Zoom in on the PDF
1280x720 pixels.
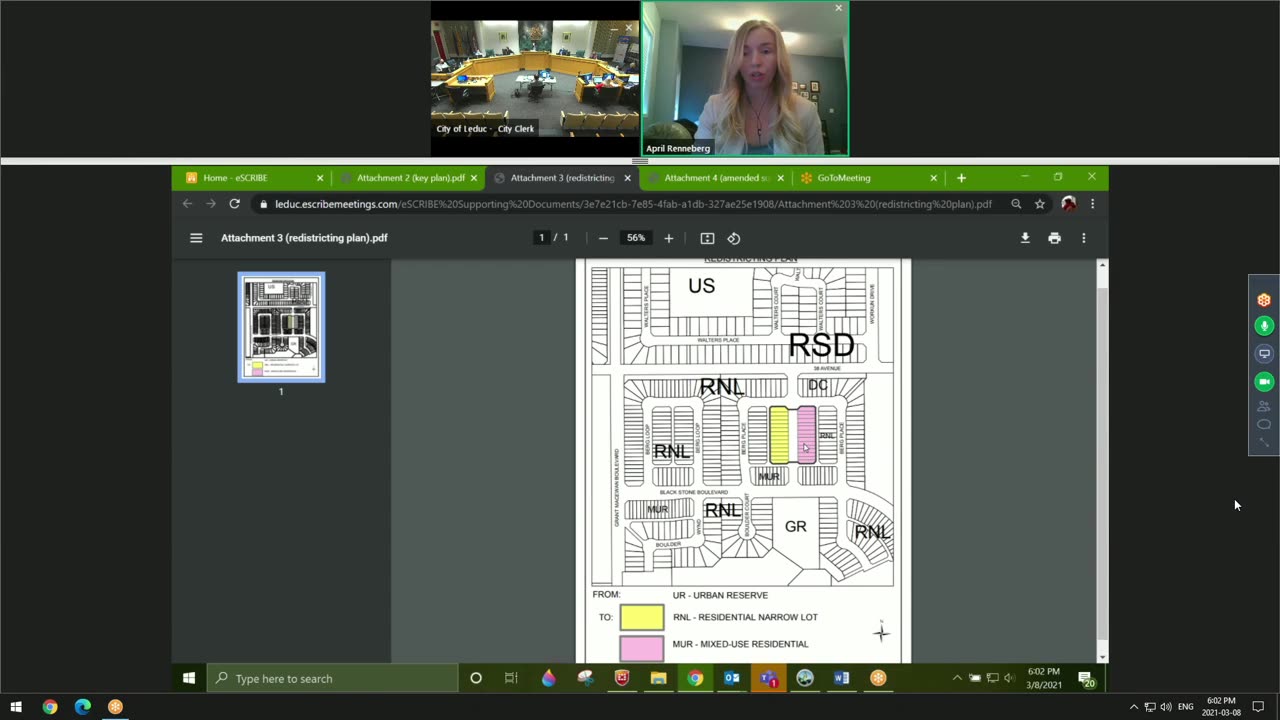(669, 238)
